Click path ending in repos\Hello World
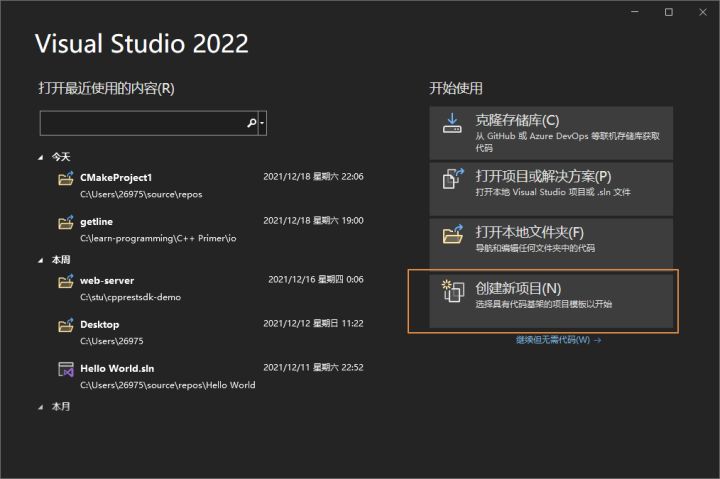Screen dimensions: 720x479 click(168, 385)
